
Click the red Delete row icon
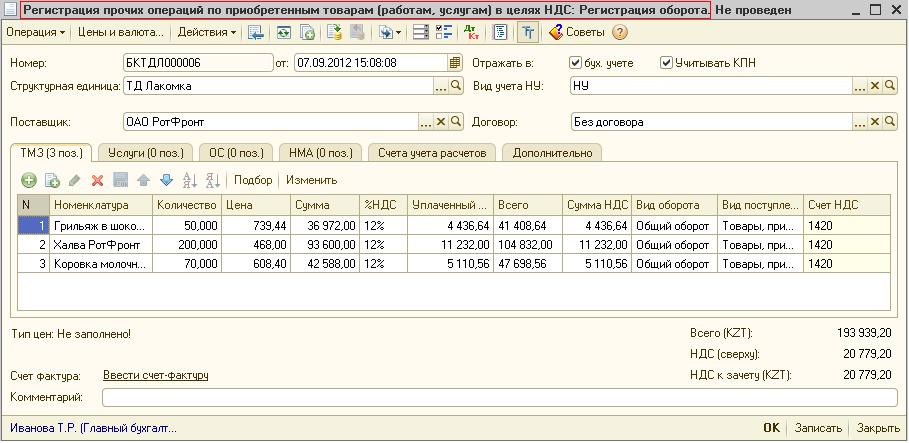[98, 181]
